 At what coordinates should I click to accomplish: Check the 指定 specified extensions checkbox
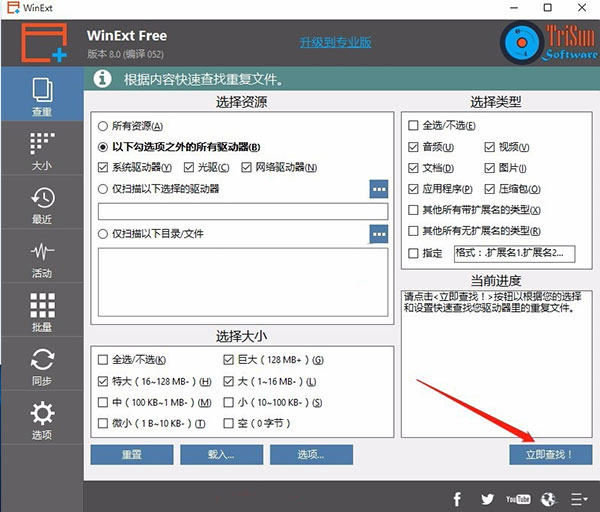click(x=413, y=253)
